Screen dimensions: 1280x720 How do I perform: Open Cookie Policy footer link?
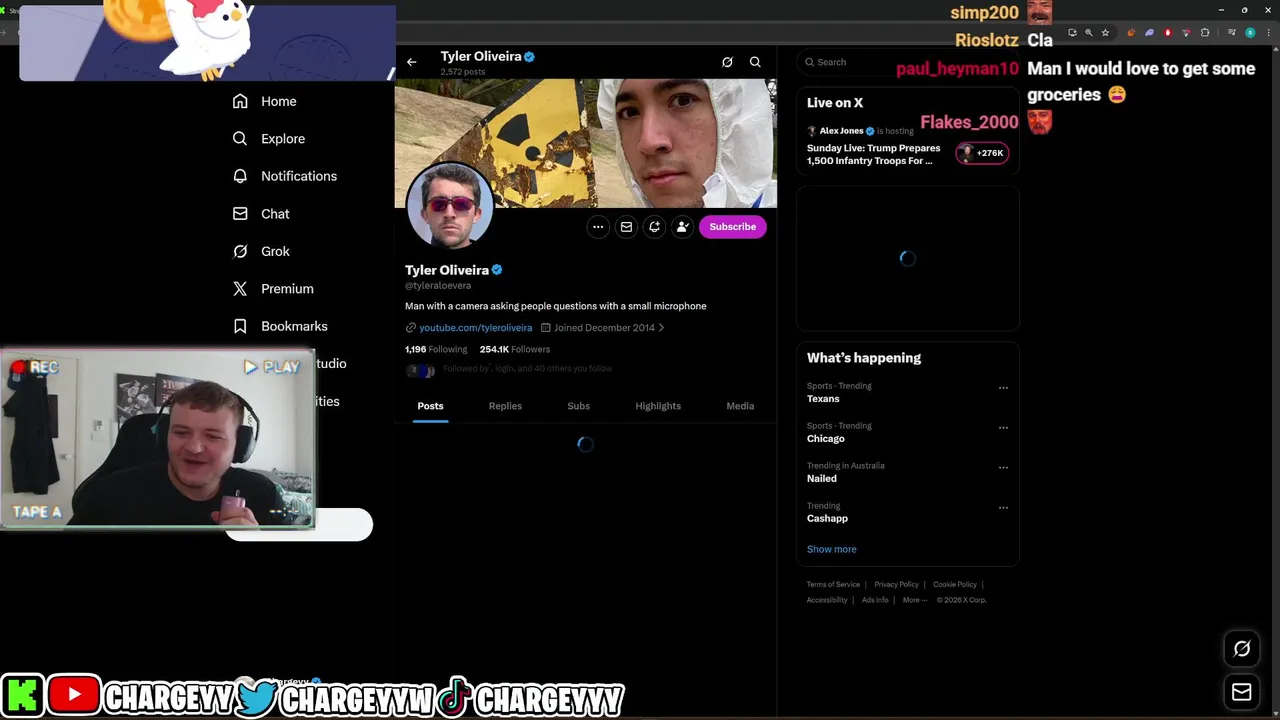pos(955,584)
